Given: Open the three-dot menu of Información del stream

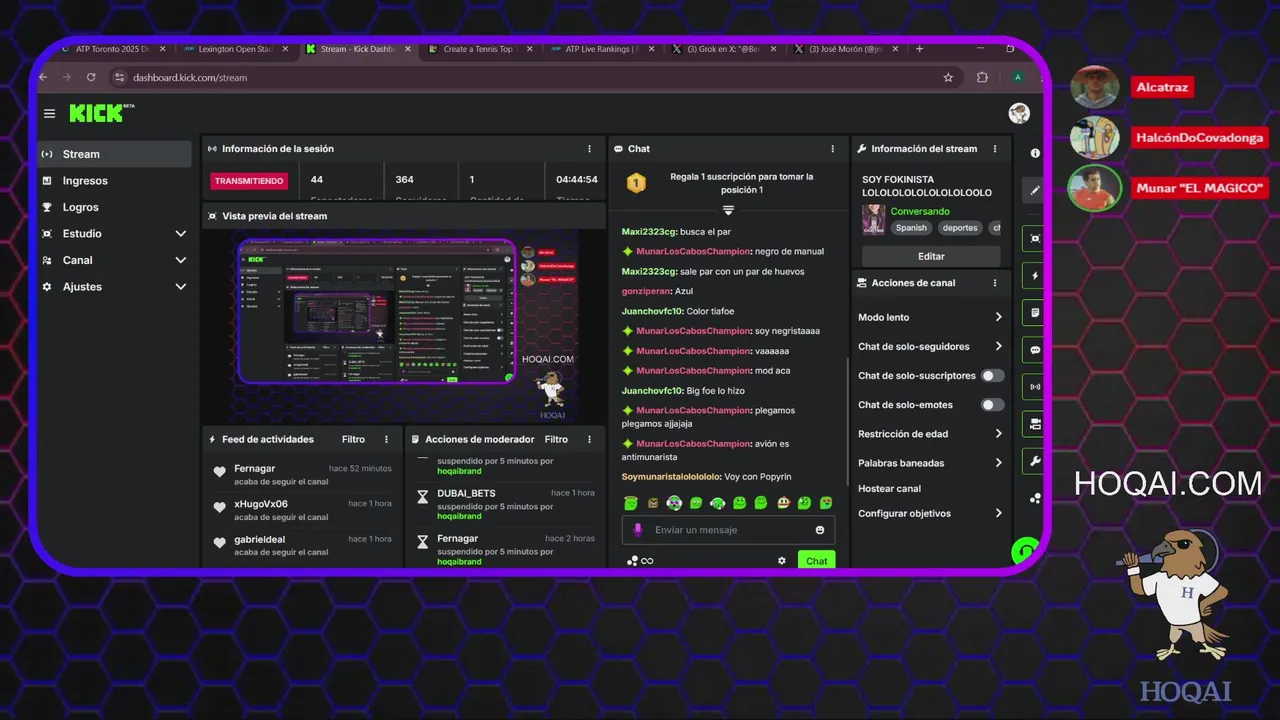Looking at the screenshot, I should (x=994, y=148).
